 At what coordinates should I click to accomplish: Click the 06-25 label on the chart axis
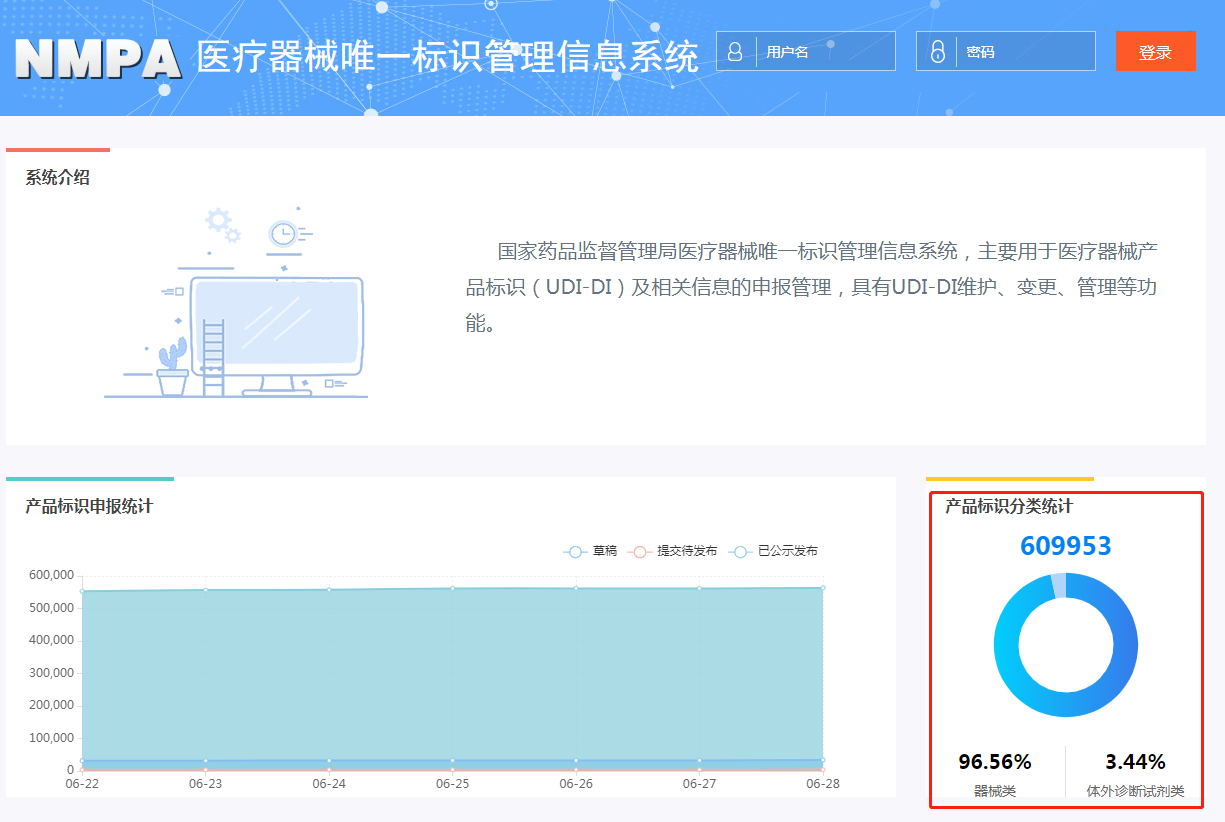click(452, 784)
